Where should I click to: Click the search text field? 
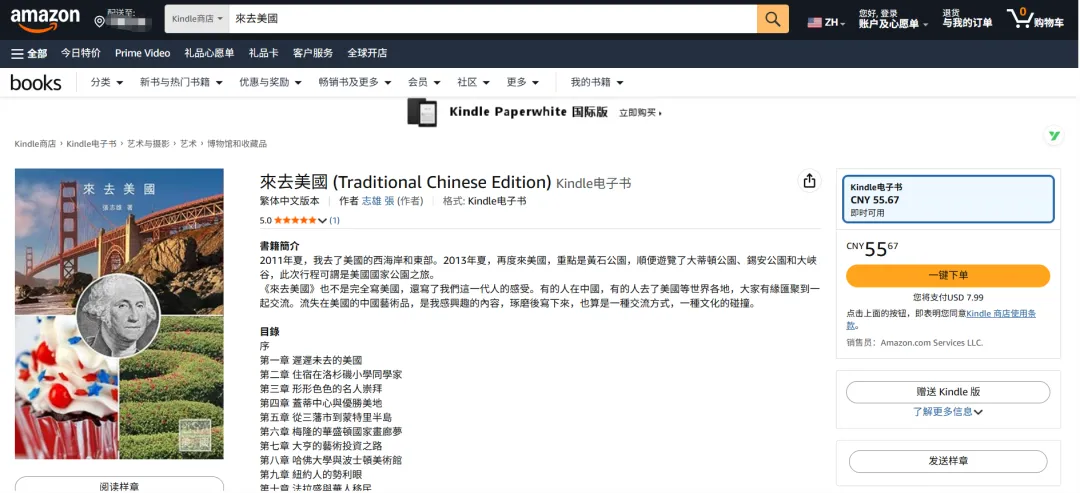pyautogui.click(x=492, y=19)
